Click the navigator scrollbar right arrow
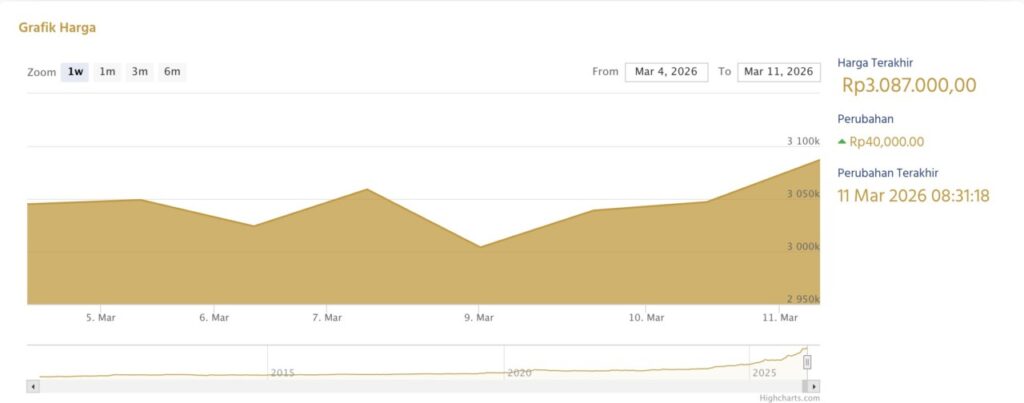The width and height of the screenshot is (1024, 403). [814, 385]
